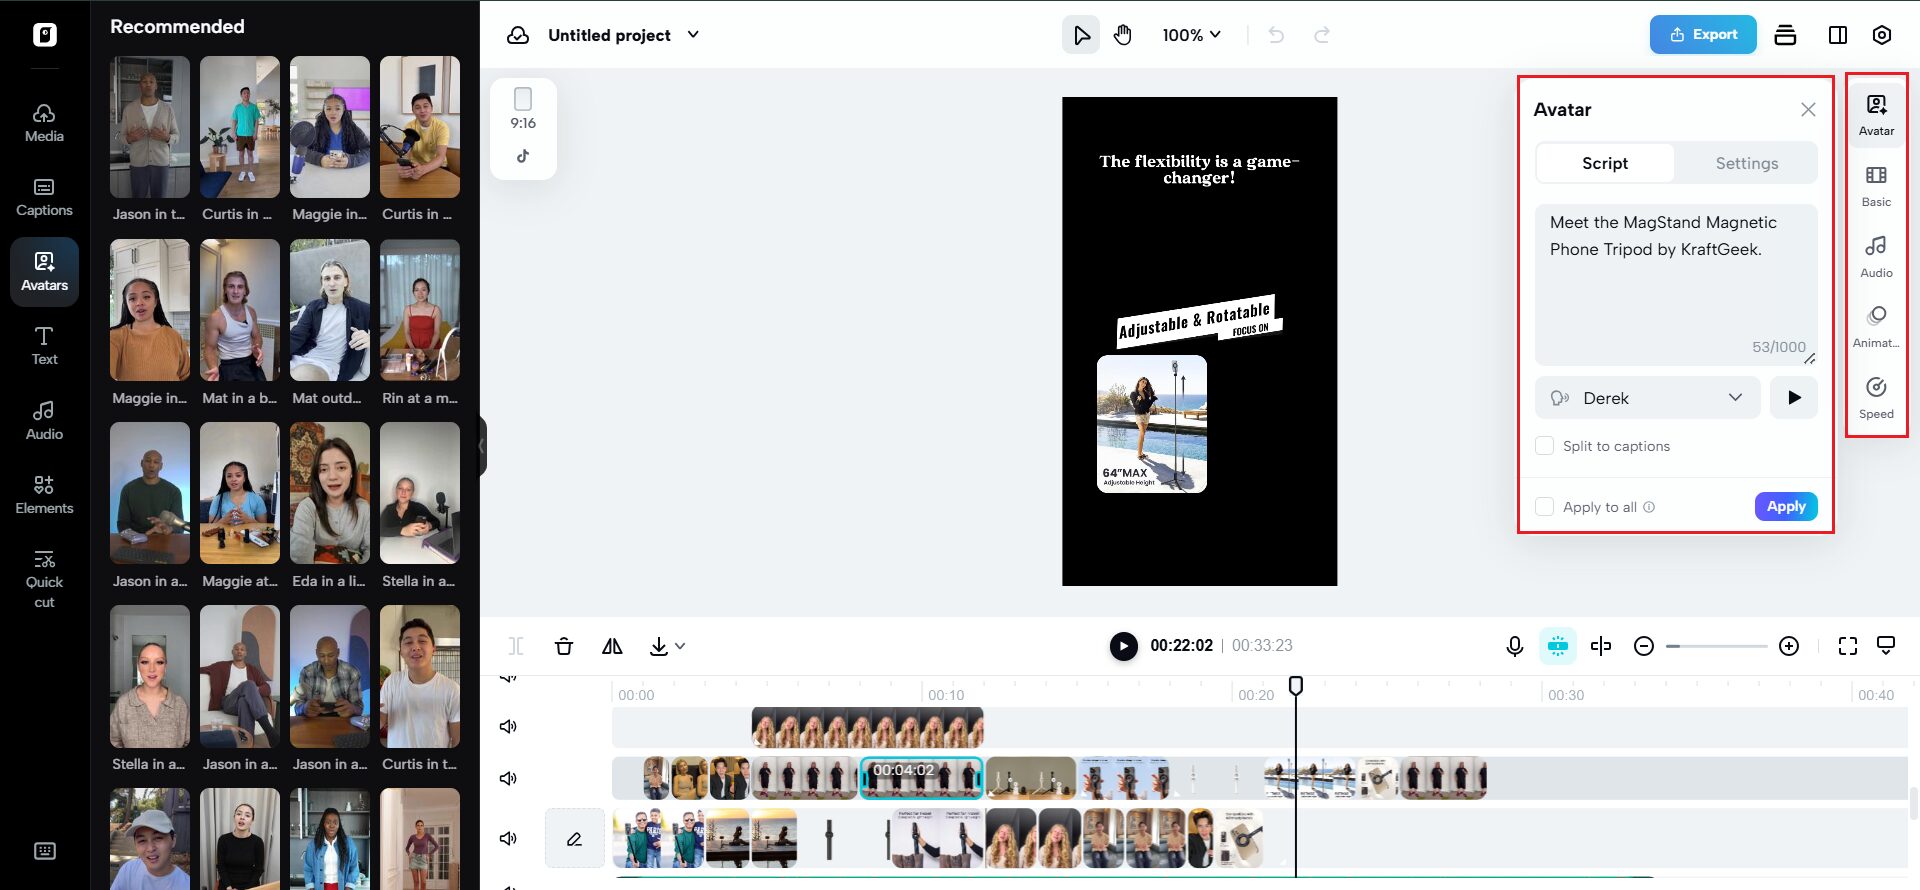Enable Apply to all checkbox
Image resolution: width=1920 pixels, height=890 pixels.
(x=1545, y=507)
